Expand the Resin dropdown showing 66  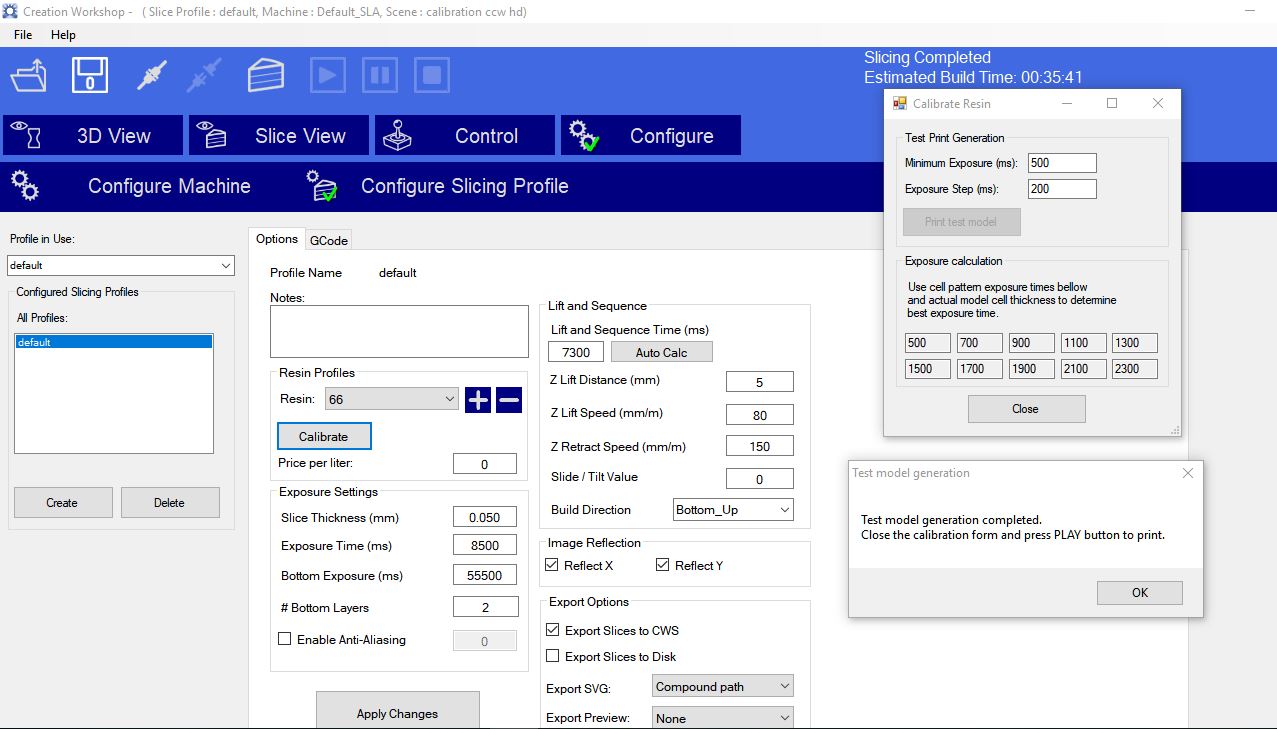point(391,400)
